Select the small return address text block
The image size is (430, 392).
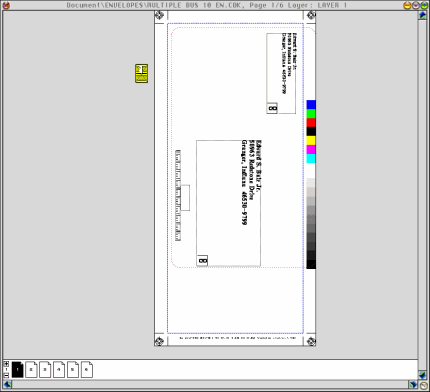289,63
